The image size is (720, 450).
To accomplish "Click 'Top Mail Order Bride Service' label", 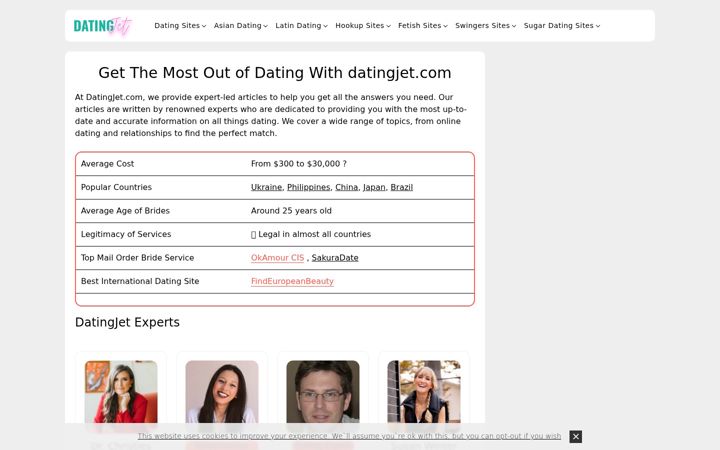I will click(137, 258).
